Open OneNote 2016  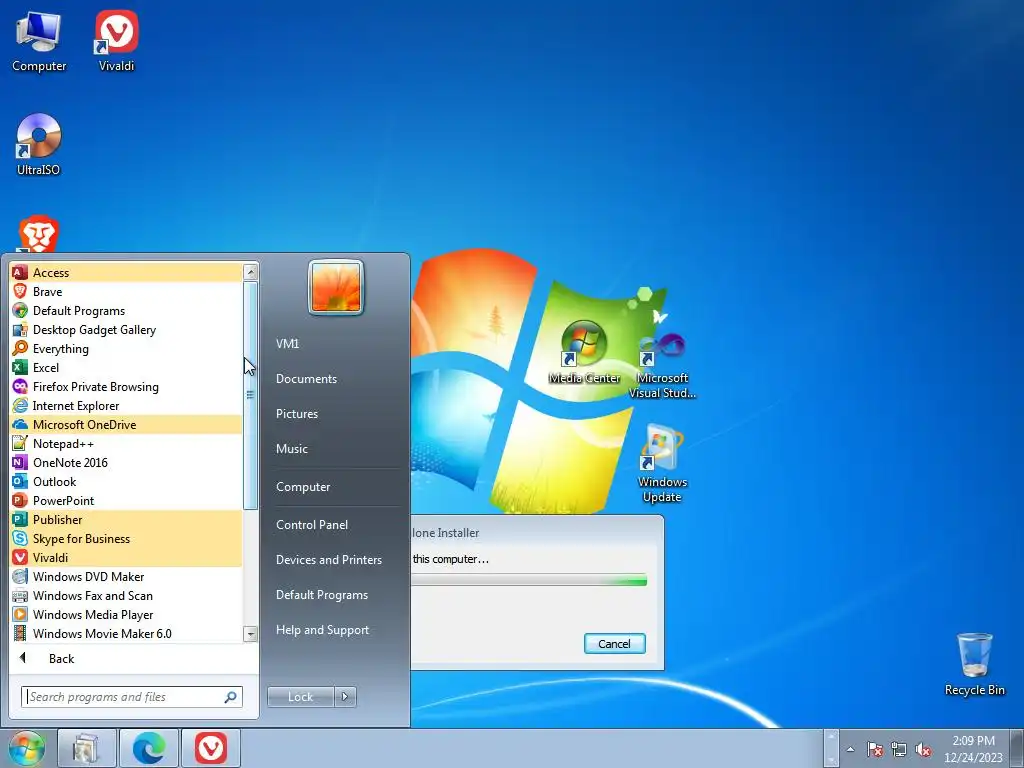coord(125,462)
